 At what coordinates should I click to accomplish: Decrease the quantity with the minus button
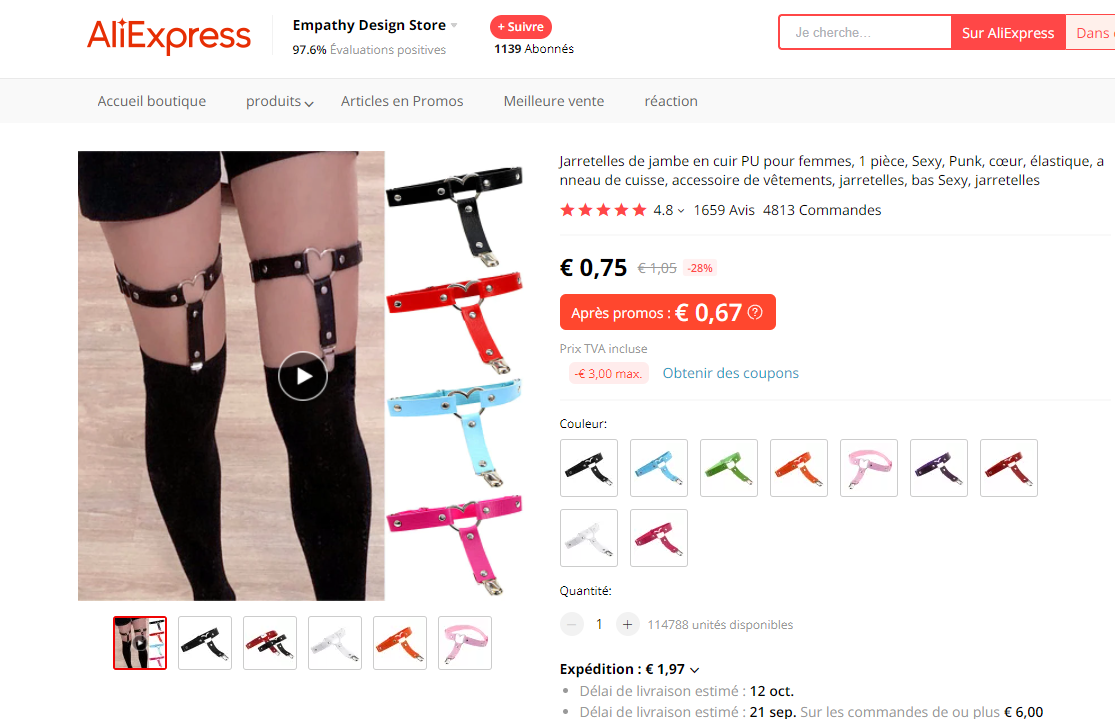point(572,624)
